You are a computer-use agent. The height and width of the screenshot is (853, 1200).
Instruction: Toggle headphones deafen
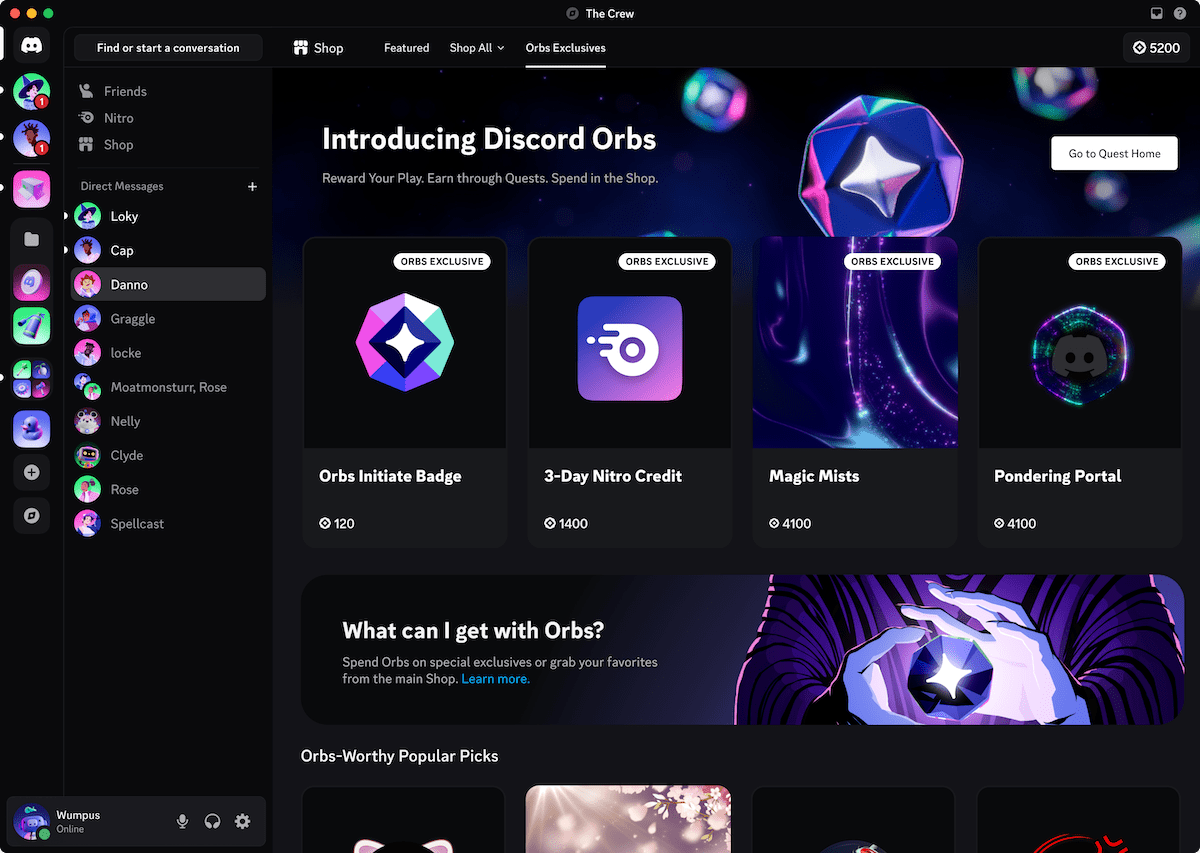point(212,821)
